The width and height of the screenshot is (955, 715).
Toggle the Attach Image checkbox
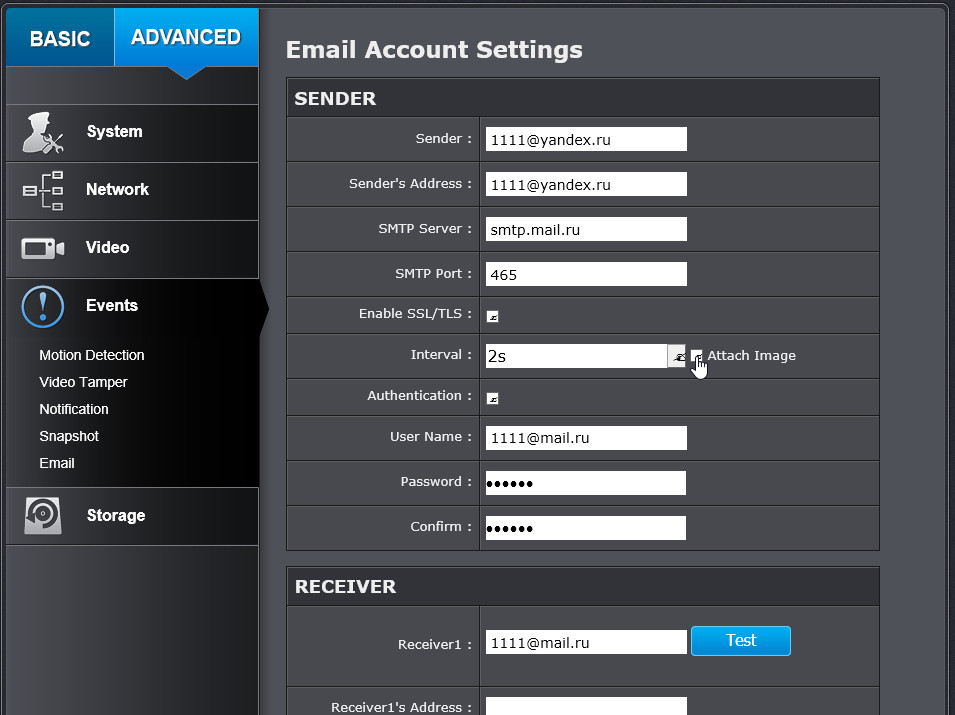pos(697,356)
